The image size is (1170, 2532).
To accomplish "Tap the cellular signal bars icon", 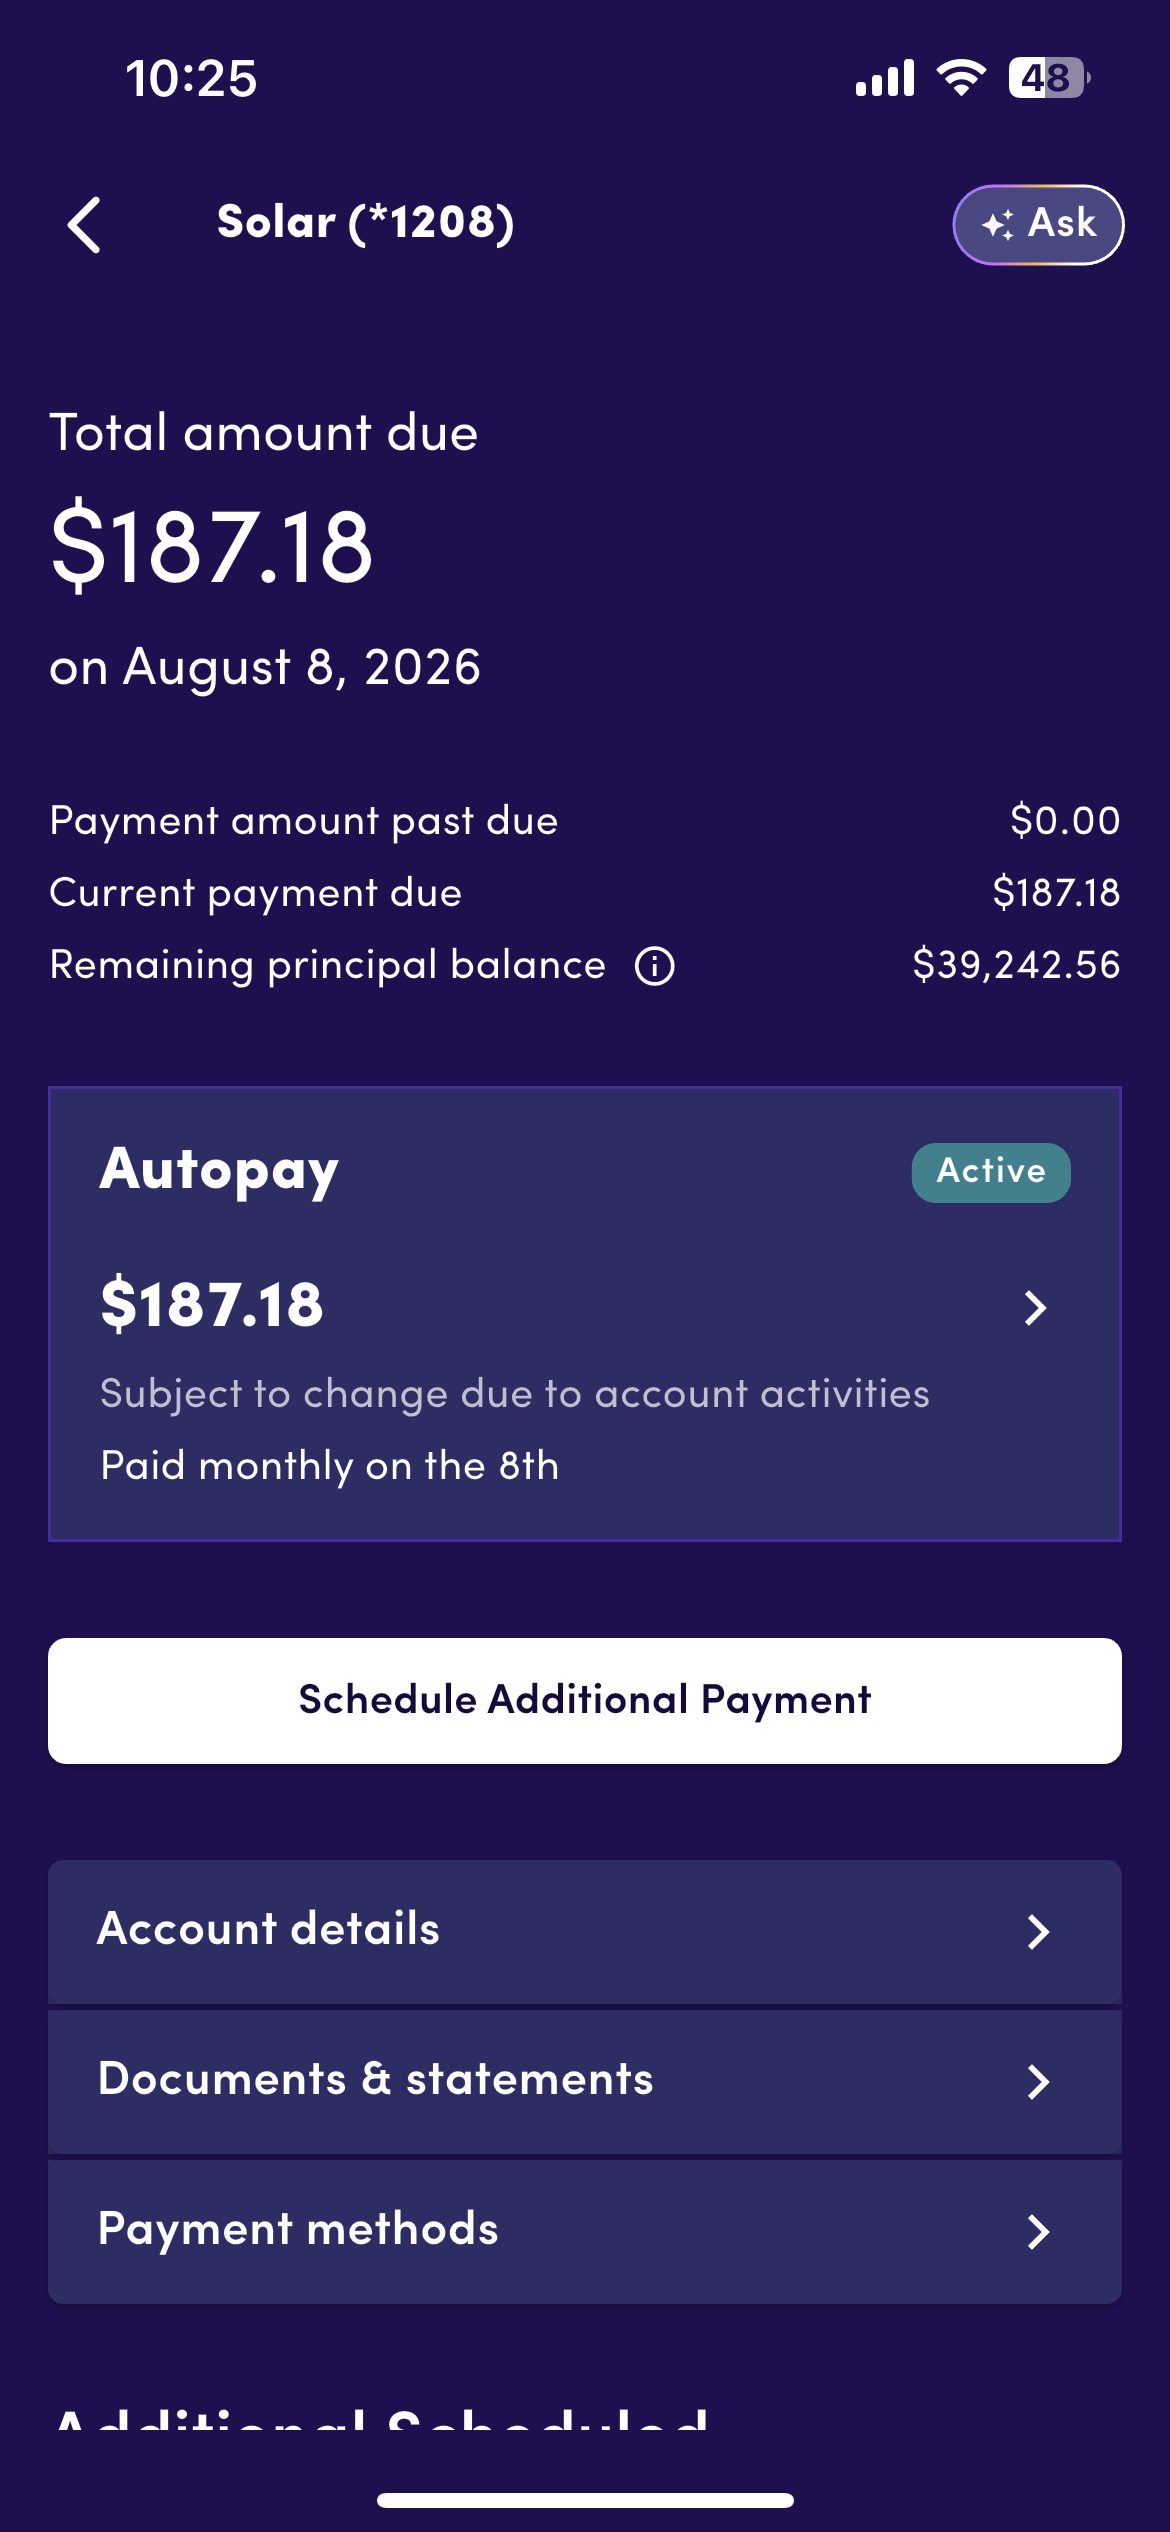I will [885, 78].
